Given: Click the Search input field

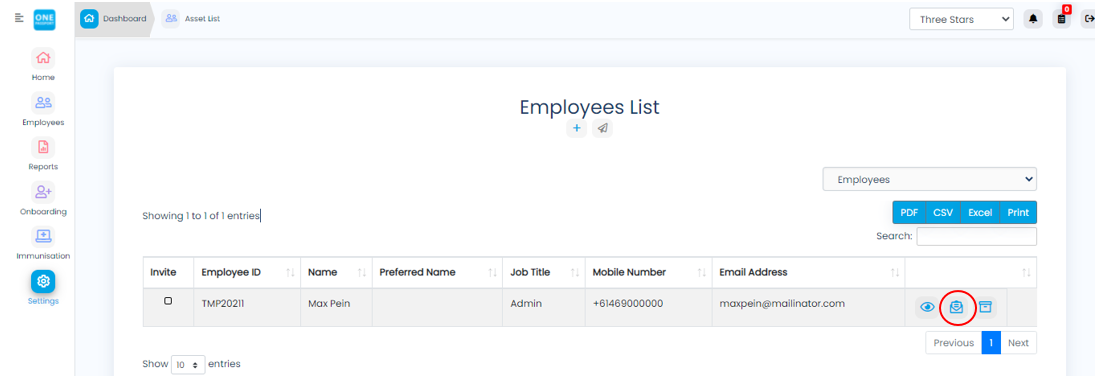Looking at the screenshot, I should tap(976, 236).
